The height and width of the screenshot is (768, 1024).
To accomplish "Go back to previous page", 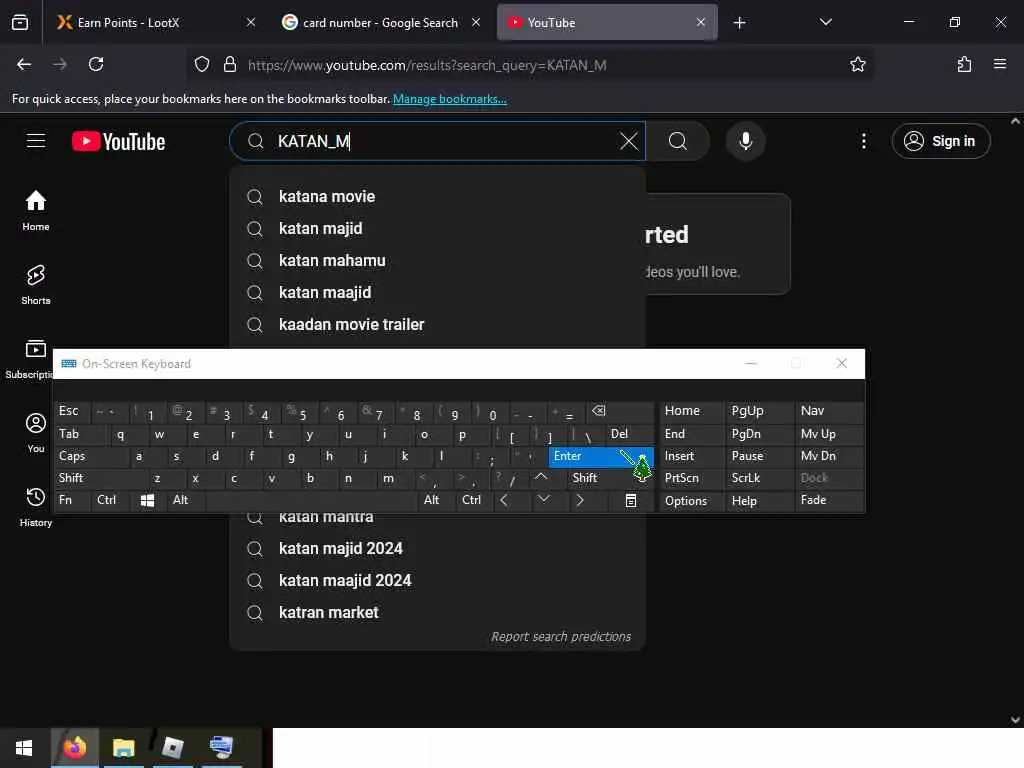I will click(24, 64).
